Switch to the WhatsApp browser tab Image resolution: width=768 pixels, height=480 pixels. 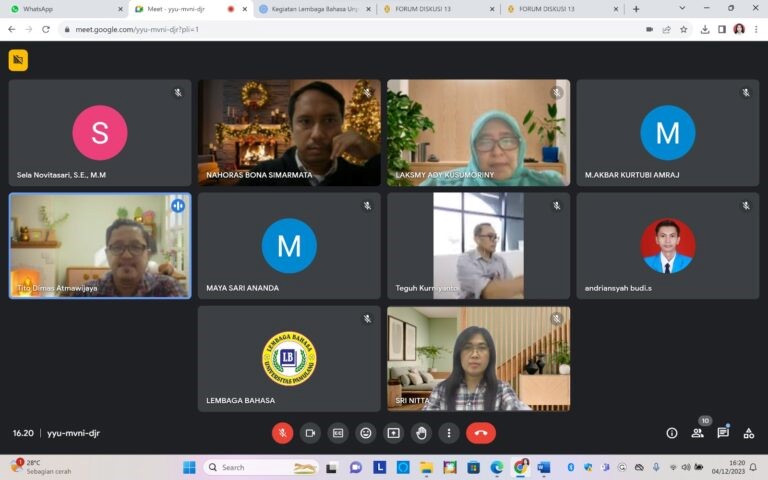(64, 9)
